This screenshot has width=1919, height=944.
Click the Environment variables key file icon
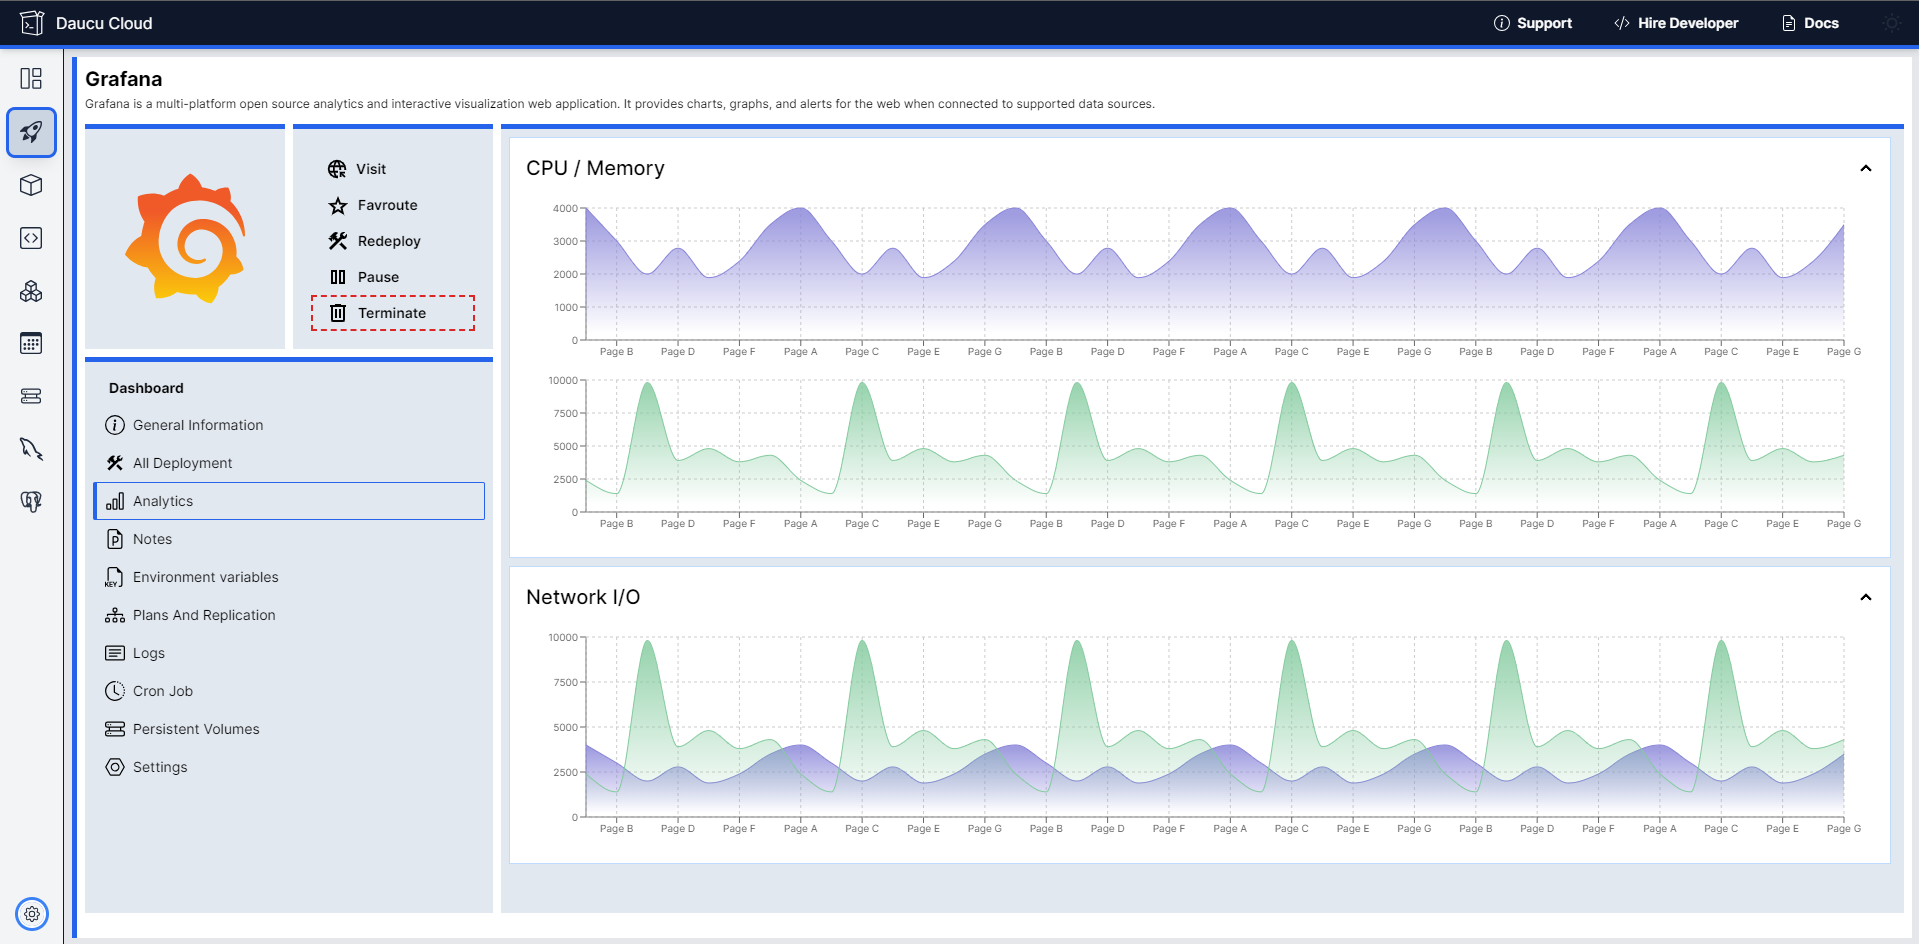[x=114, y=577]
